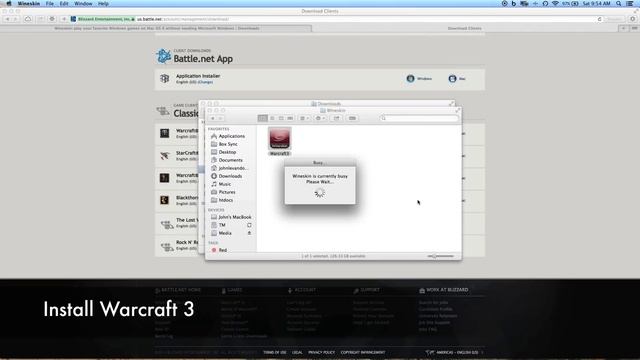Click the Finder edit tags button
The image size is (640, 360).
coord(352,118)
